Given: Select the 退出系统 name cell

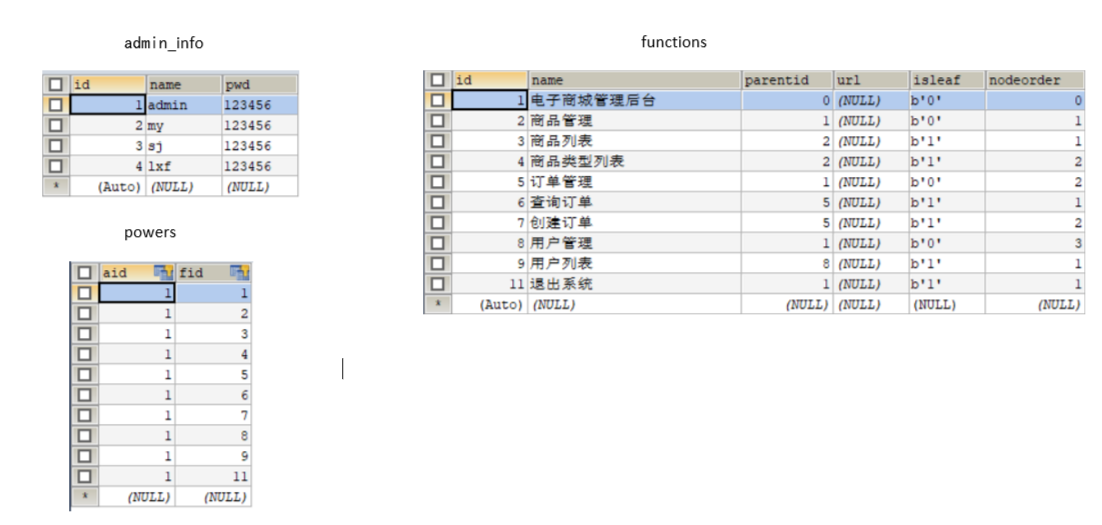Looking at the screenshot, I should pyautogui.click(x=635, y=284).
